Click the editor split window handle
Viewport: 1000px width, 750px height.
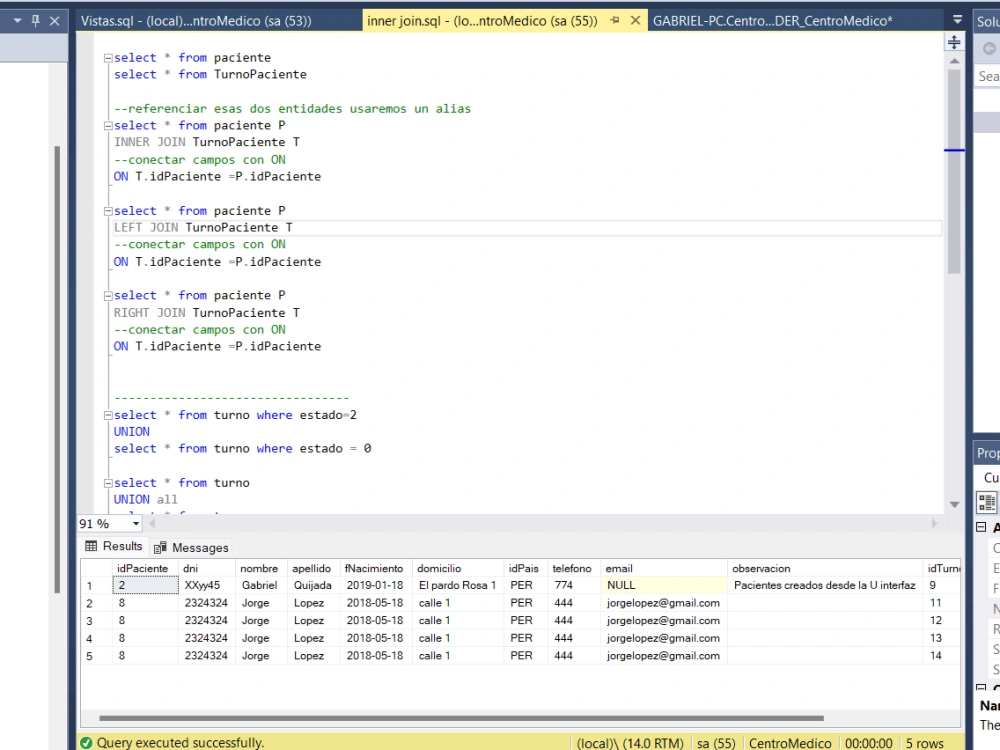click(954, 43)
